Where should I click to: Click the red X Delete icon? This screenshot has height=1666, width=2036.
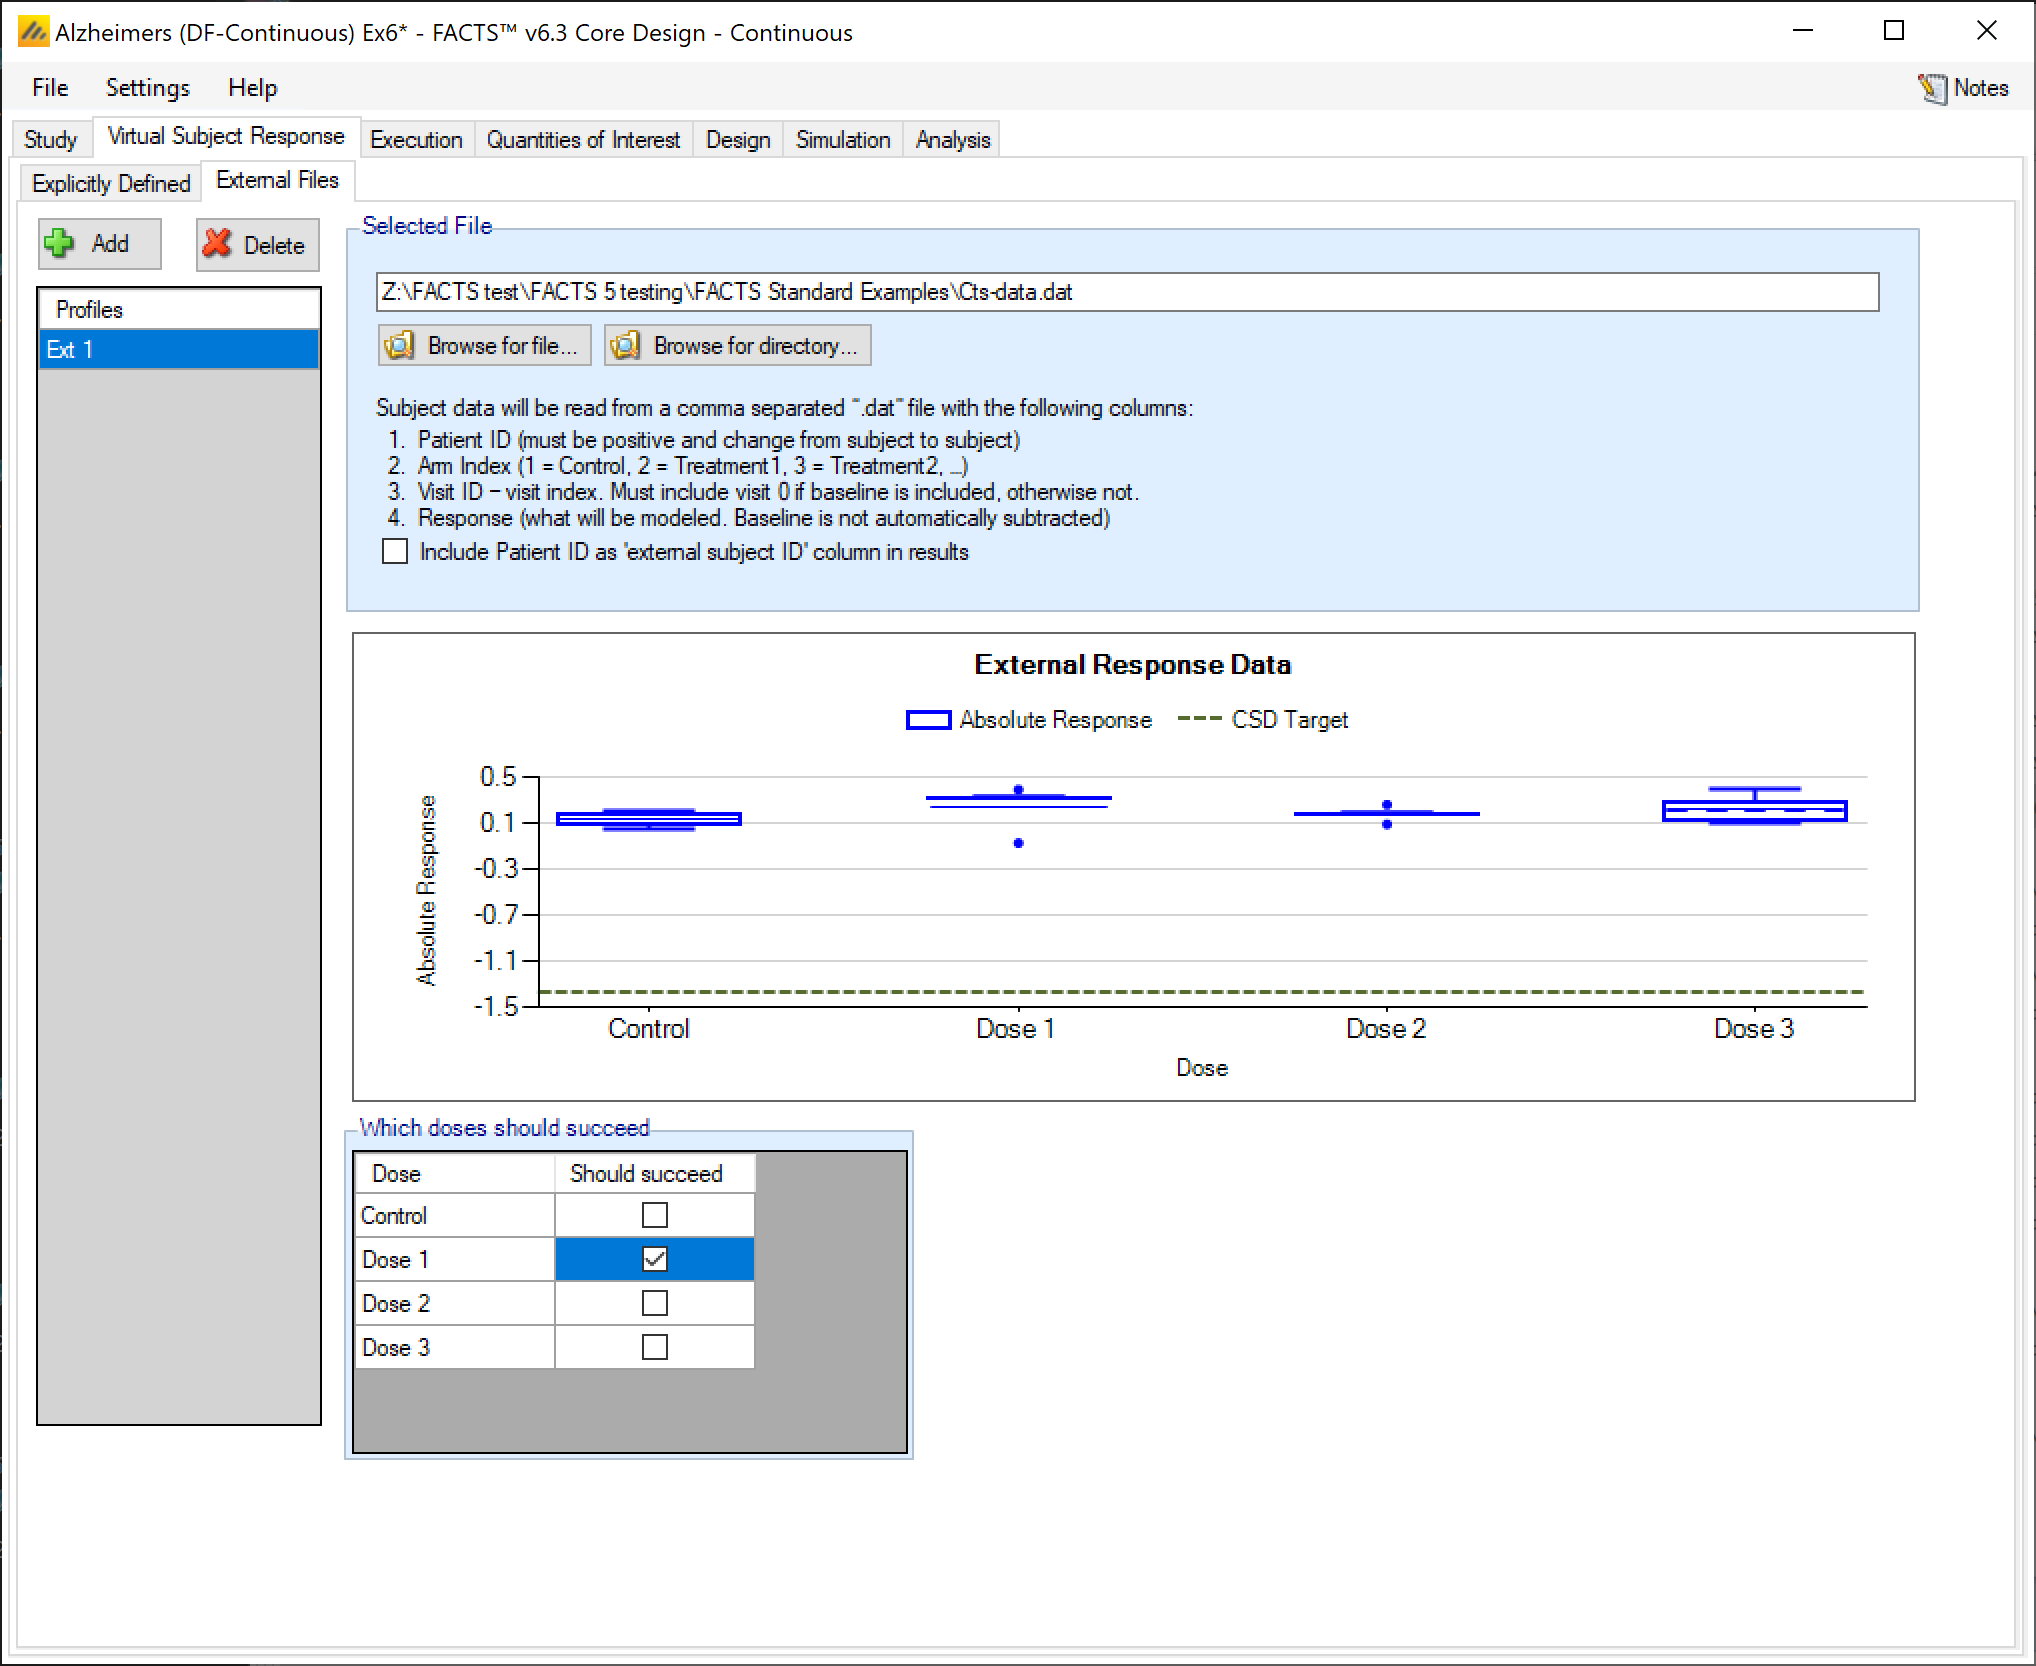(217, 244)
